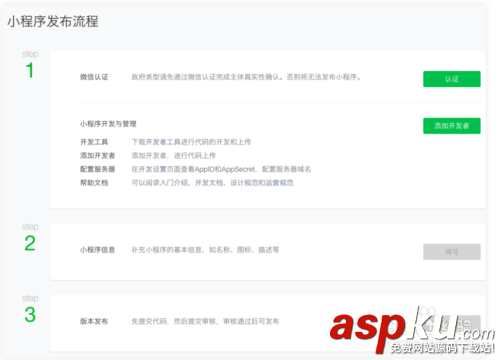This screenshot has height=360, width=500.
Task: Open the 开发者工具 download link
Action: [x=163, y=142]
